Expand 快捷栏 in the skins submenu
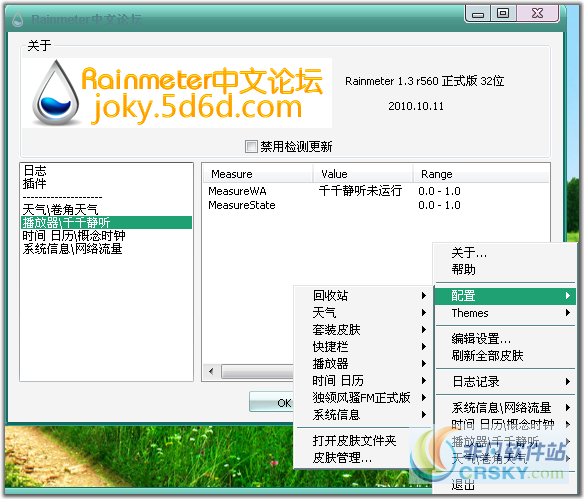Image resolution: width=584 pixels, height=499 pixels. pos(364,347)
